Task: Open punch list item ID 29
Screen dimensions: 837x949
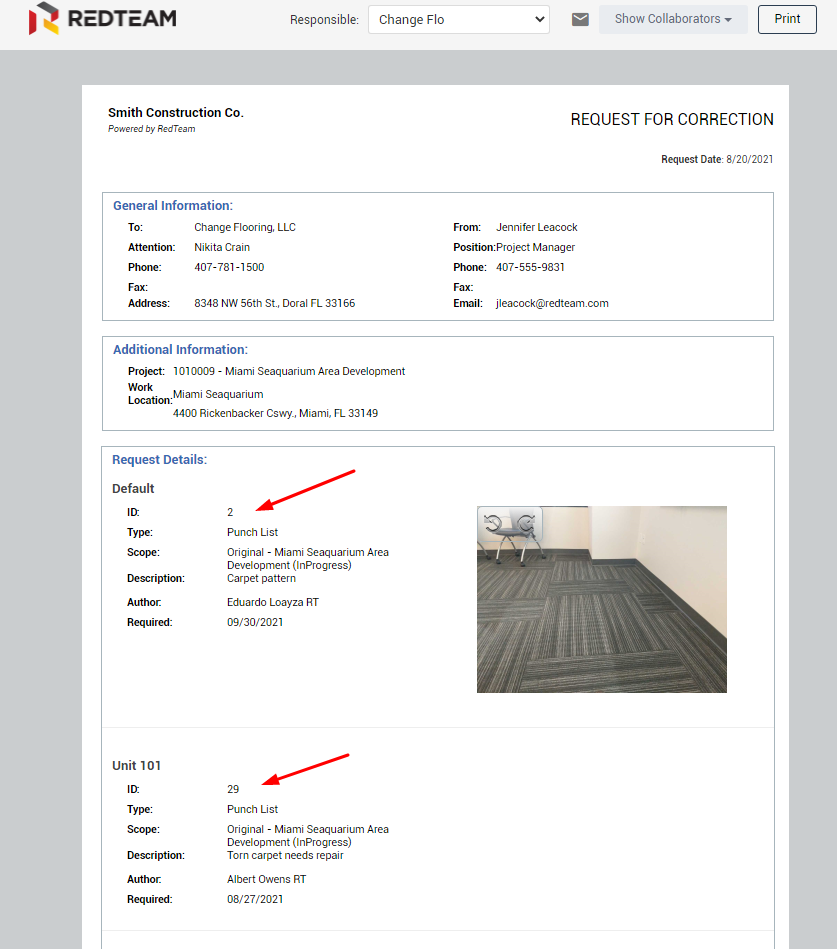Action: click(x=233, y=789)
